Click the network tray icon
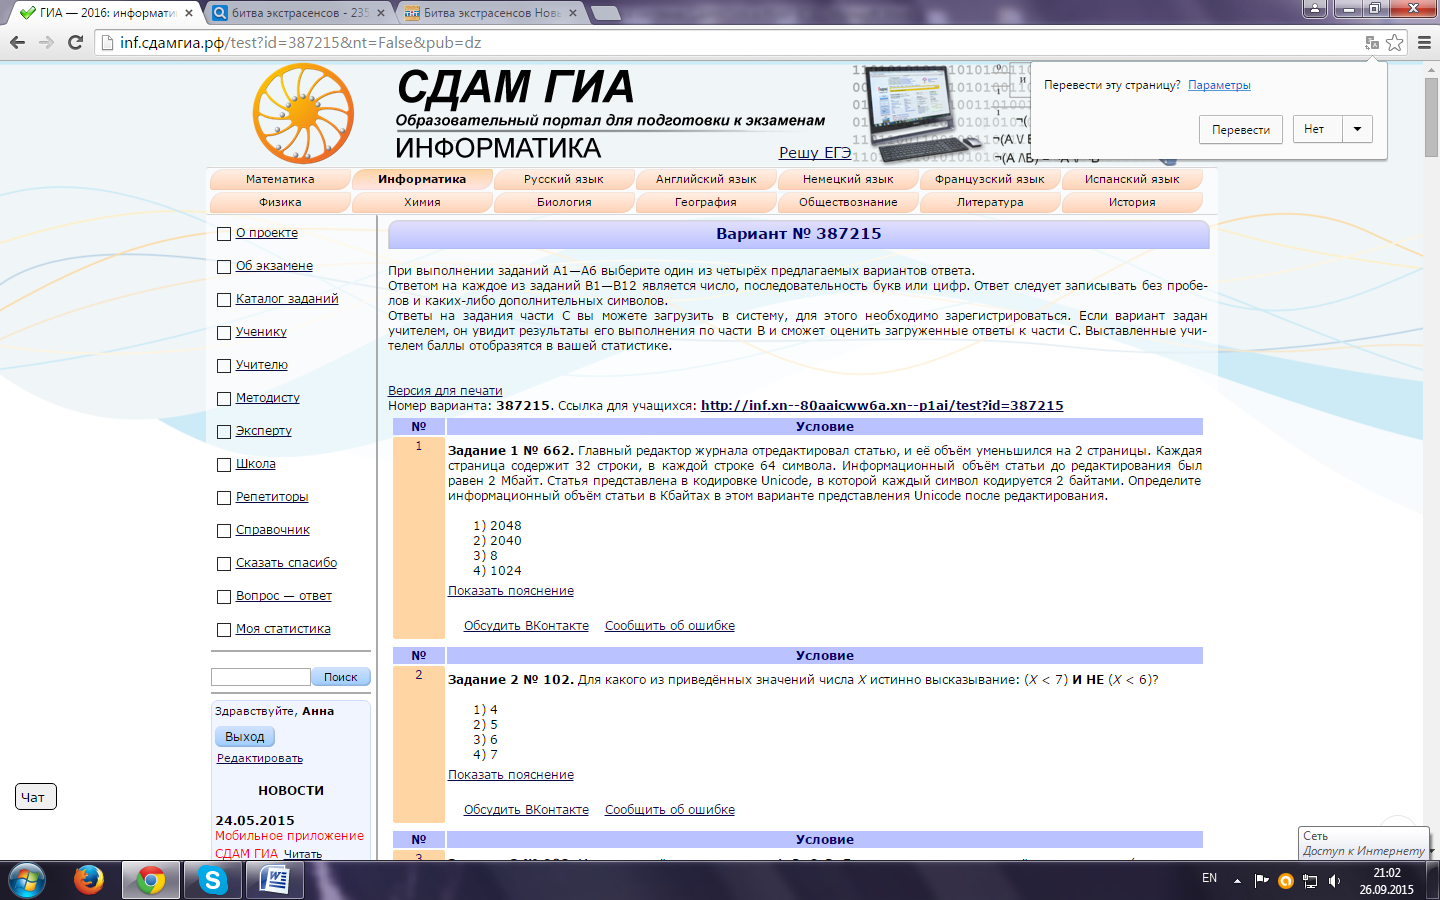1440x900 pixels. click(1310, 881)
